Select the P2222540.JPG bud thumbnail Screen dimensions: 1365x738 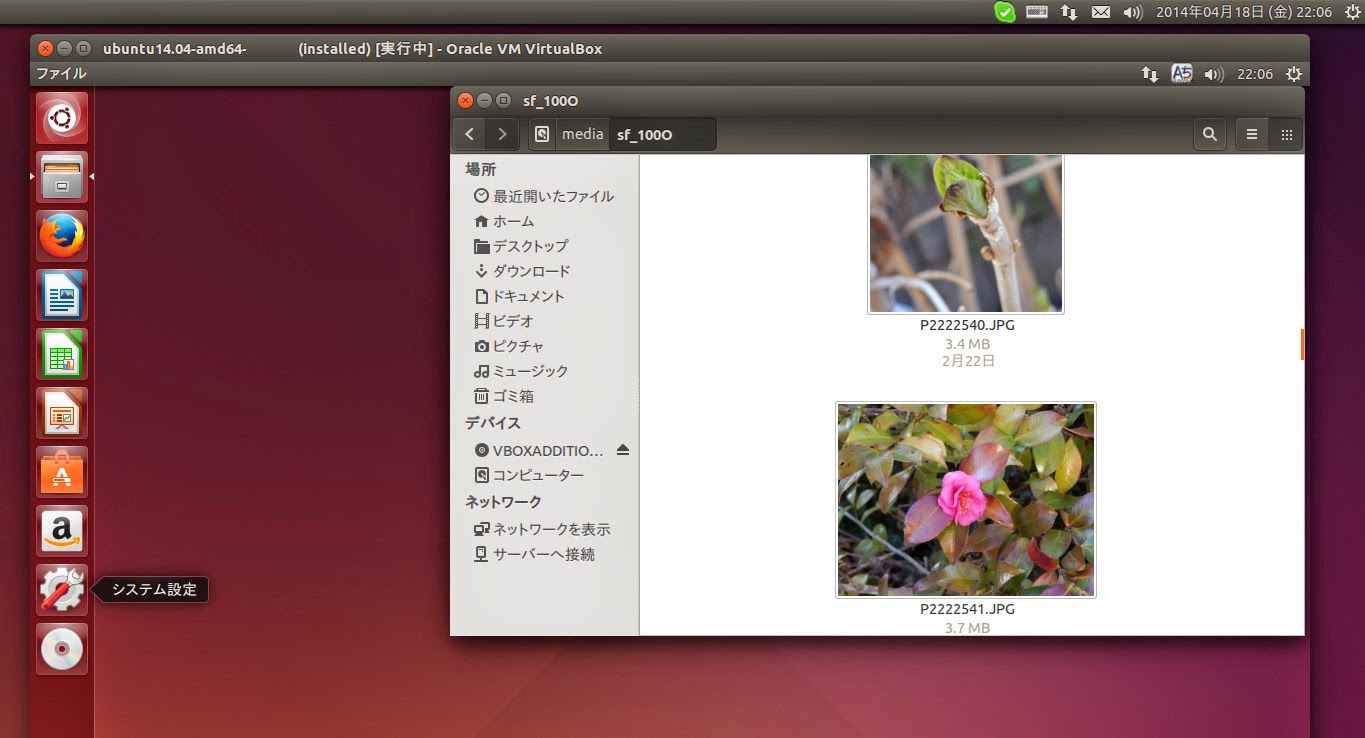pyautogui.click(x=966, y=233)
